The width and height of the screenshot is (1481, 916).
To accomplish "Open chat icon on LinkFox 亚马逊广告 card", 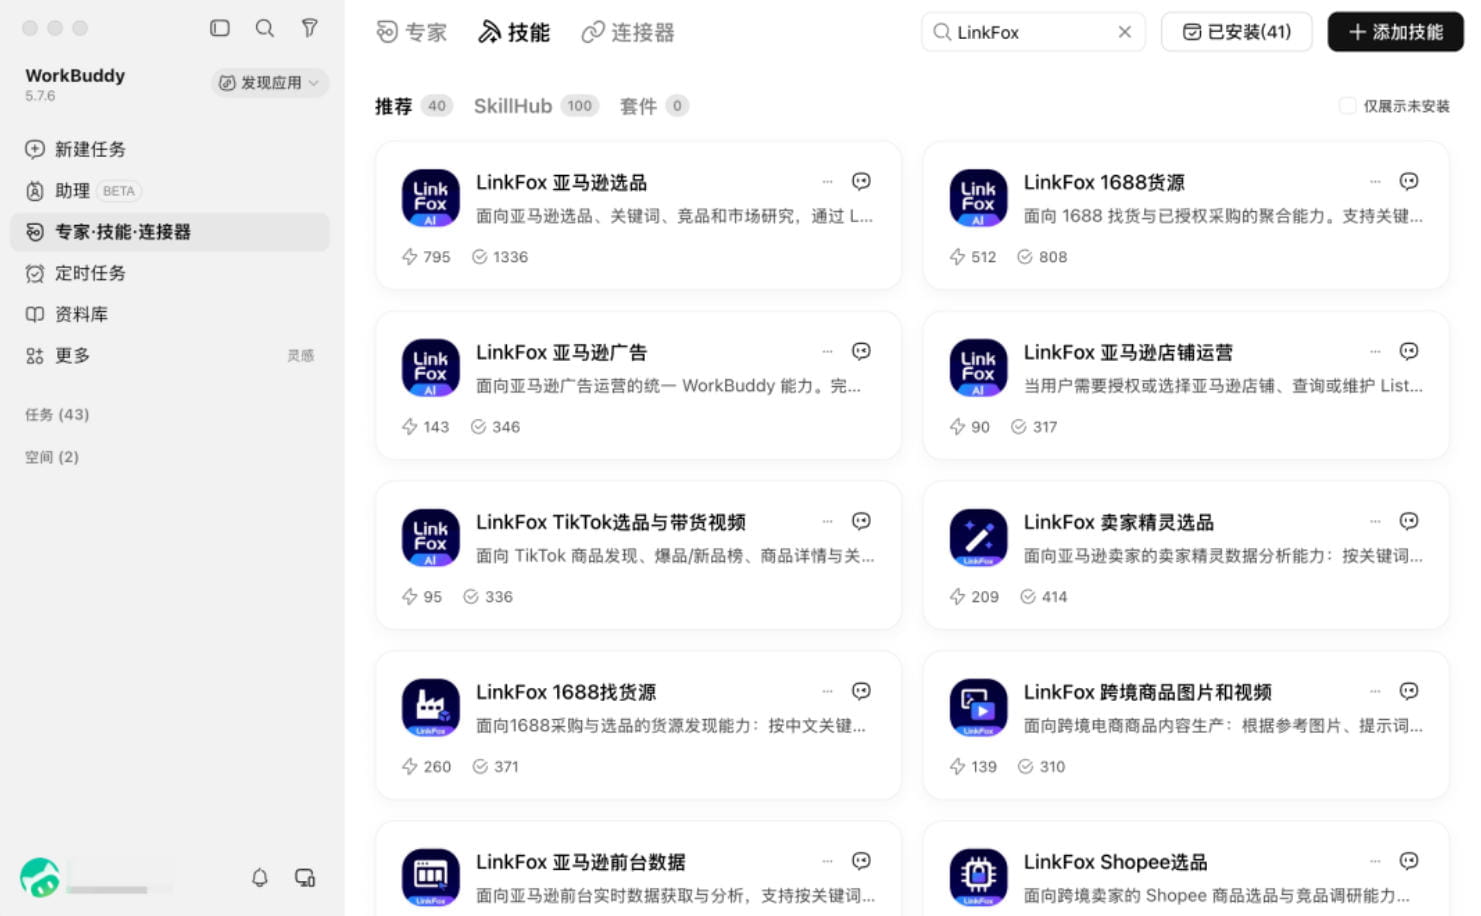I will point(861,351).
